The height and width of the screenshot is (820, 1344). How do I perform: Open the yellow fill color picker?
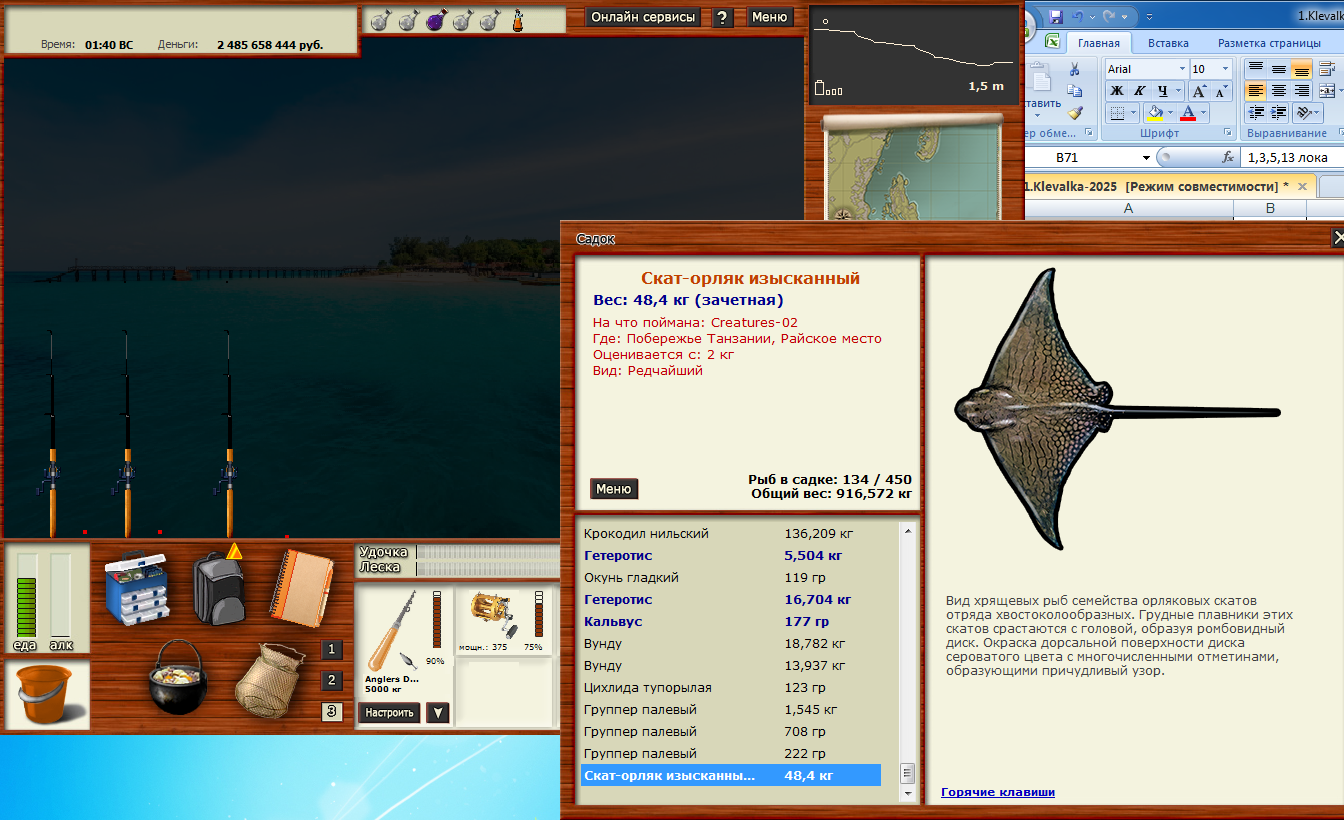tap(1170, 113)
